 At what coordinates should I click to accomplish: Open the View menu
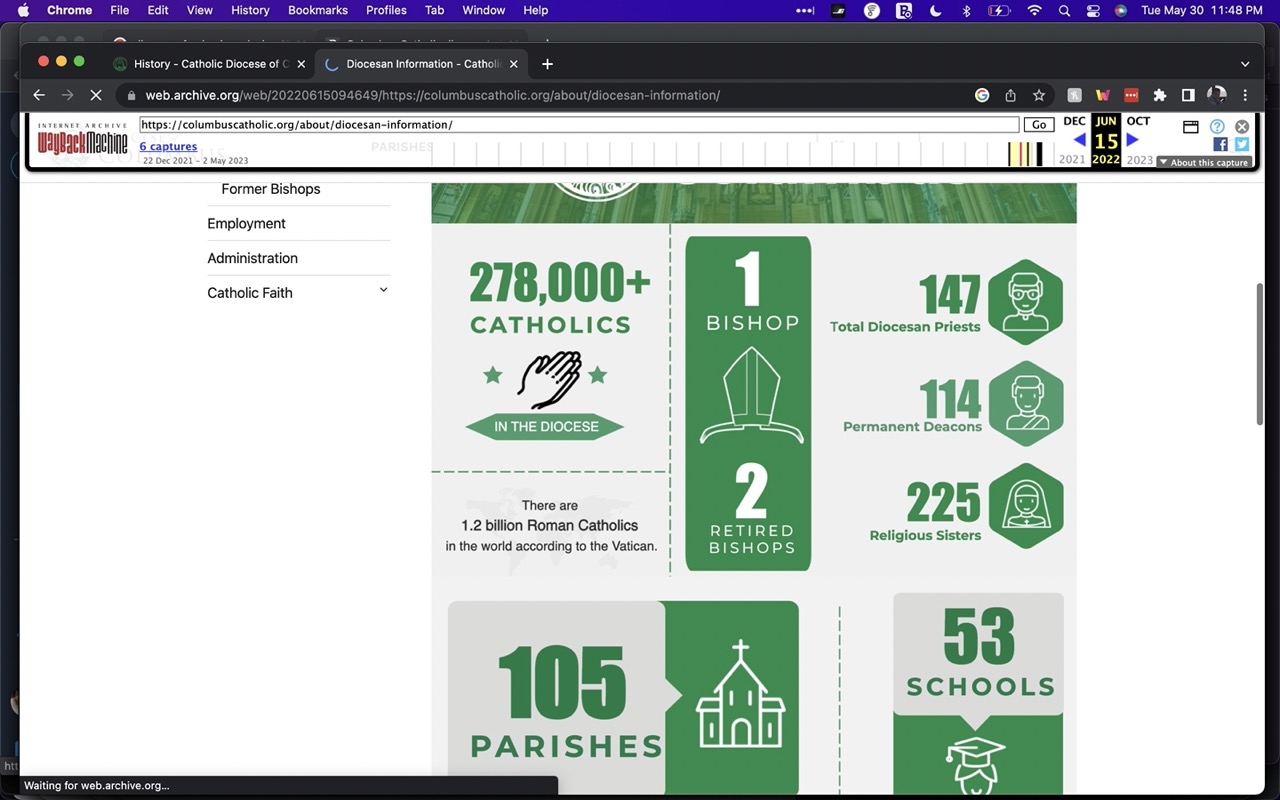200,10
